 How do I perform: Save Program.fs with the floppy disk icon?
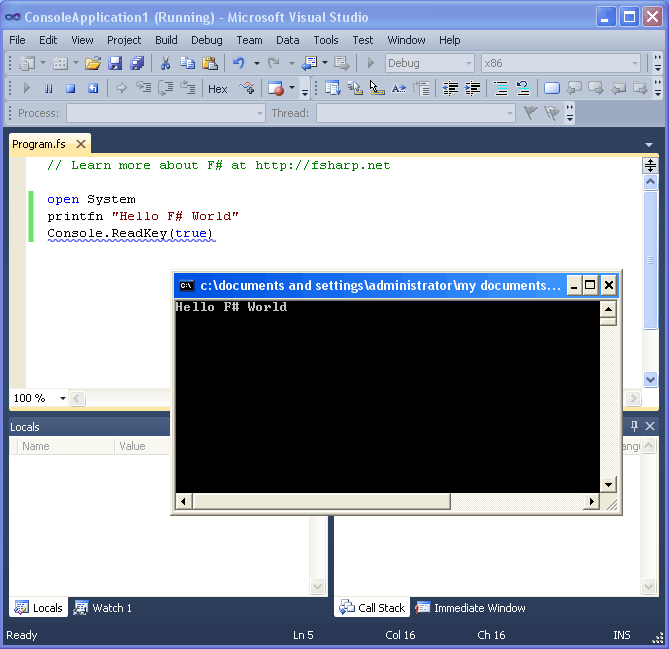click(115, 64)
